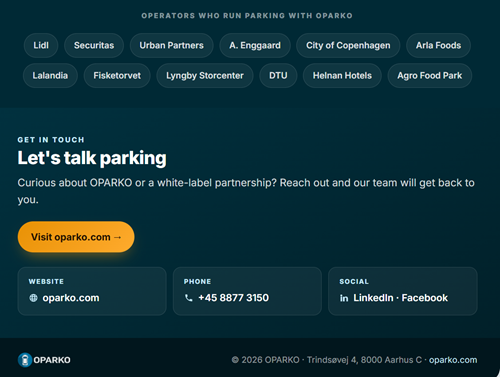Select the Lidl operator pill

point(41,45)
